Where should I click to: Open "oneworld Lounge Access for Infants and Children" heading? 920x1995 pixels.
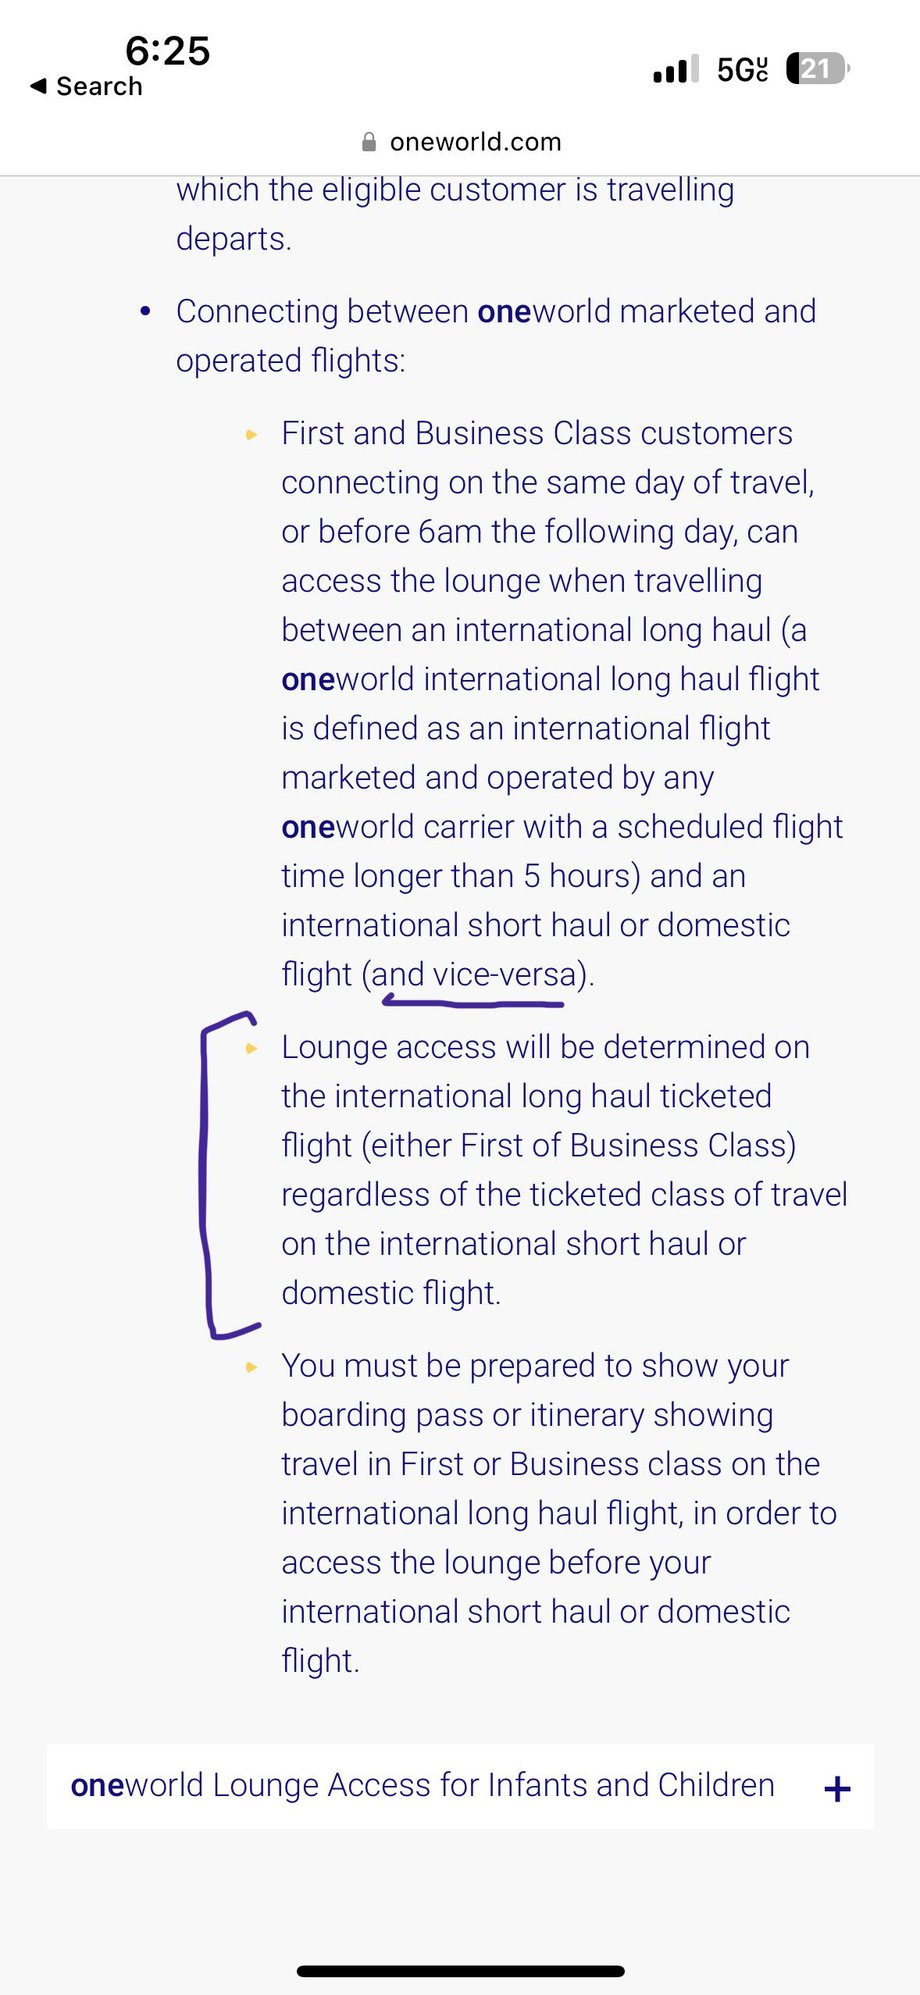coord(423,1785)
